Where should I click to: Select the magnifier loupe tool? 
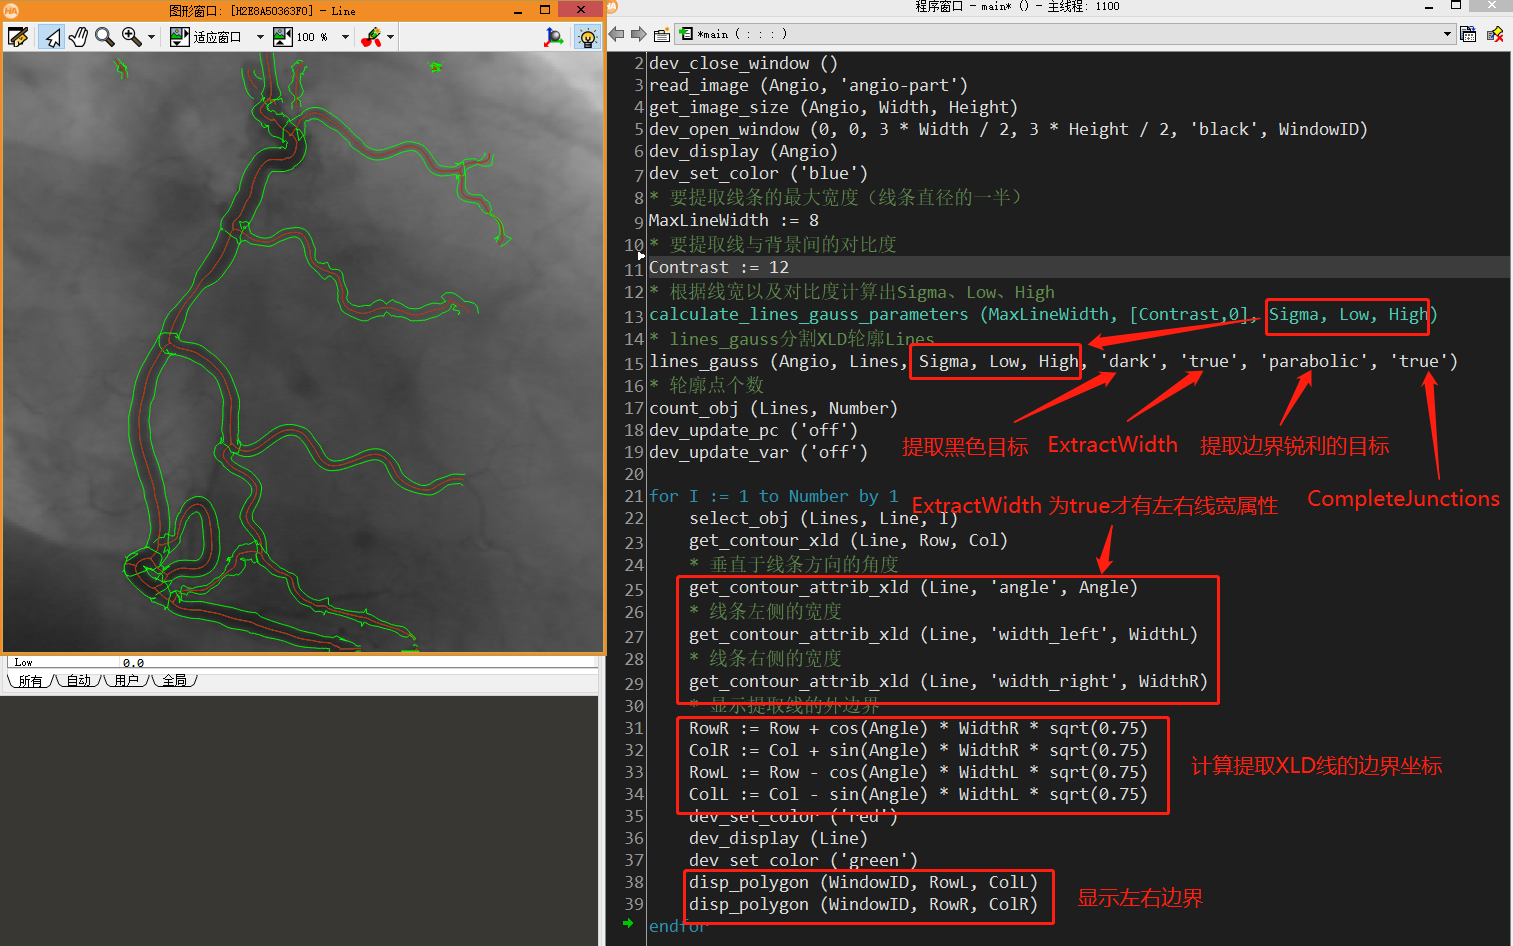(104, 37)
